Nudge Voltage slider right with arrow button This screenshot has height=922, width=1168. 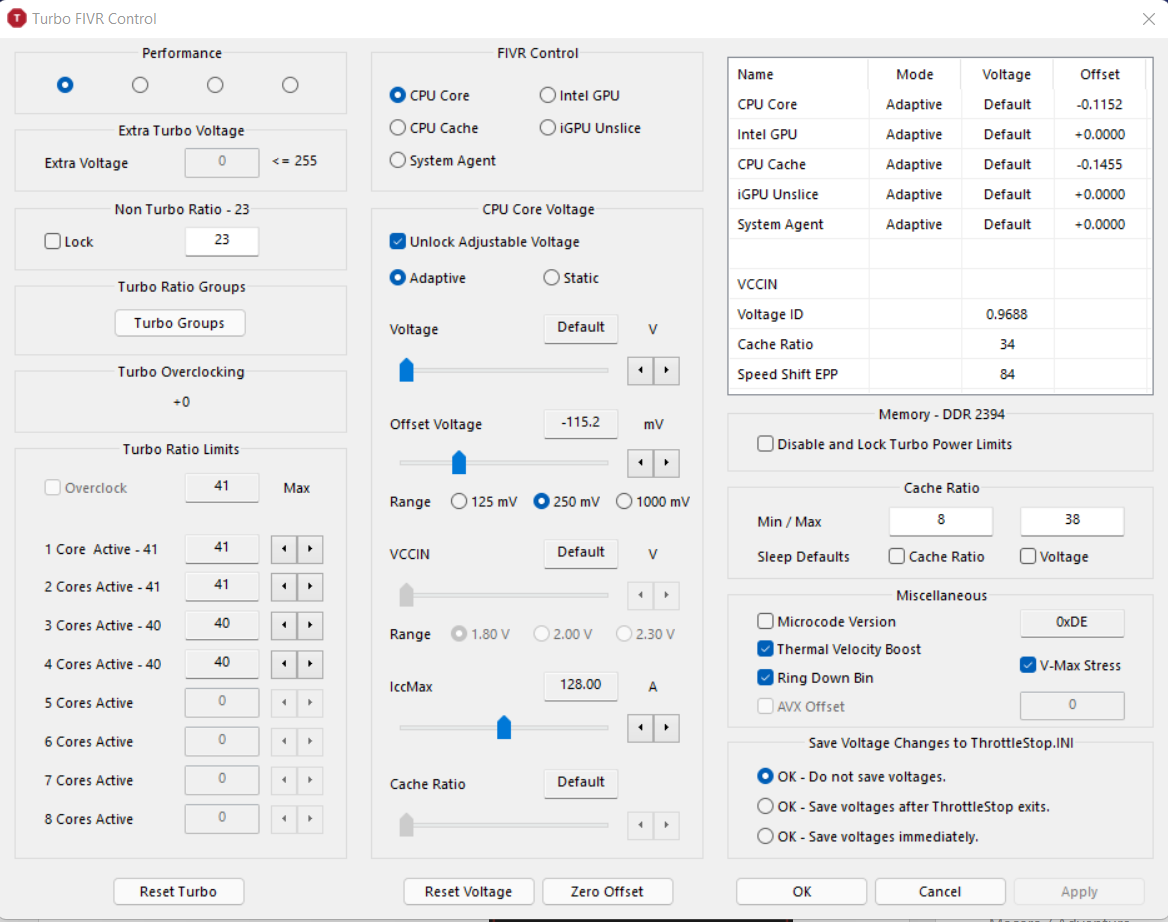click(666, 371)
